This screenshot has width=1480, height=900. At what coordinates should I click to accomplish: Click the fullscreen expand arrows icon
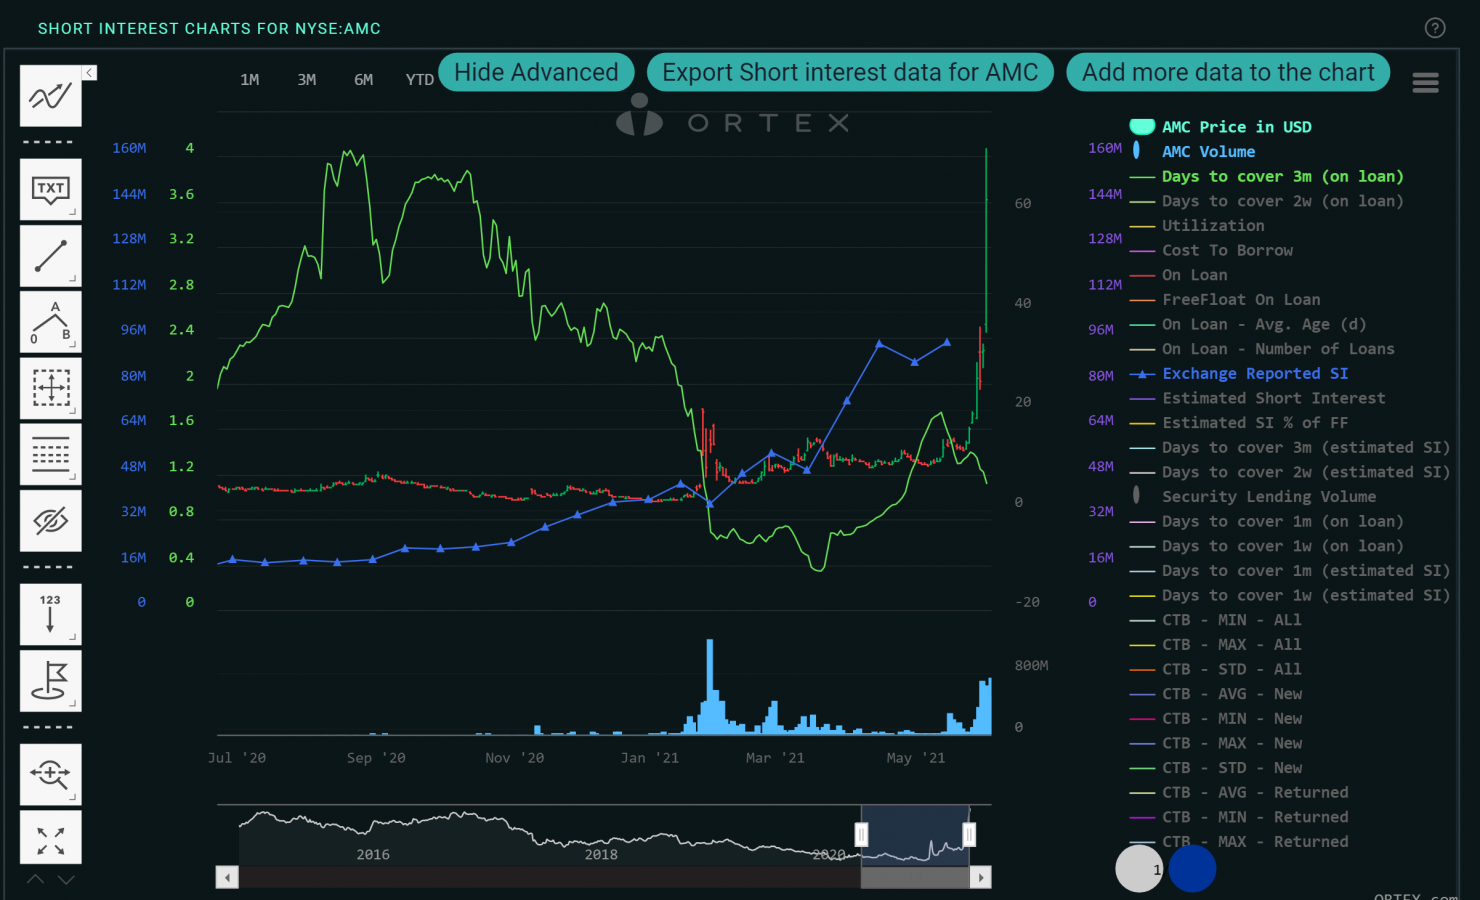pyautogui.click(x=50, y=838)
